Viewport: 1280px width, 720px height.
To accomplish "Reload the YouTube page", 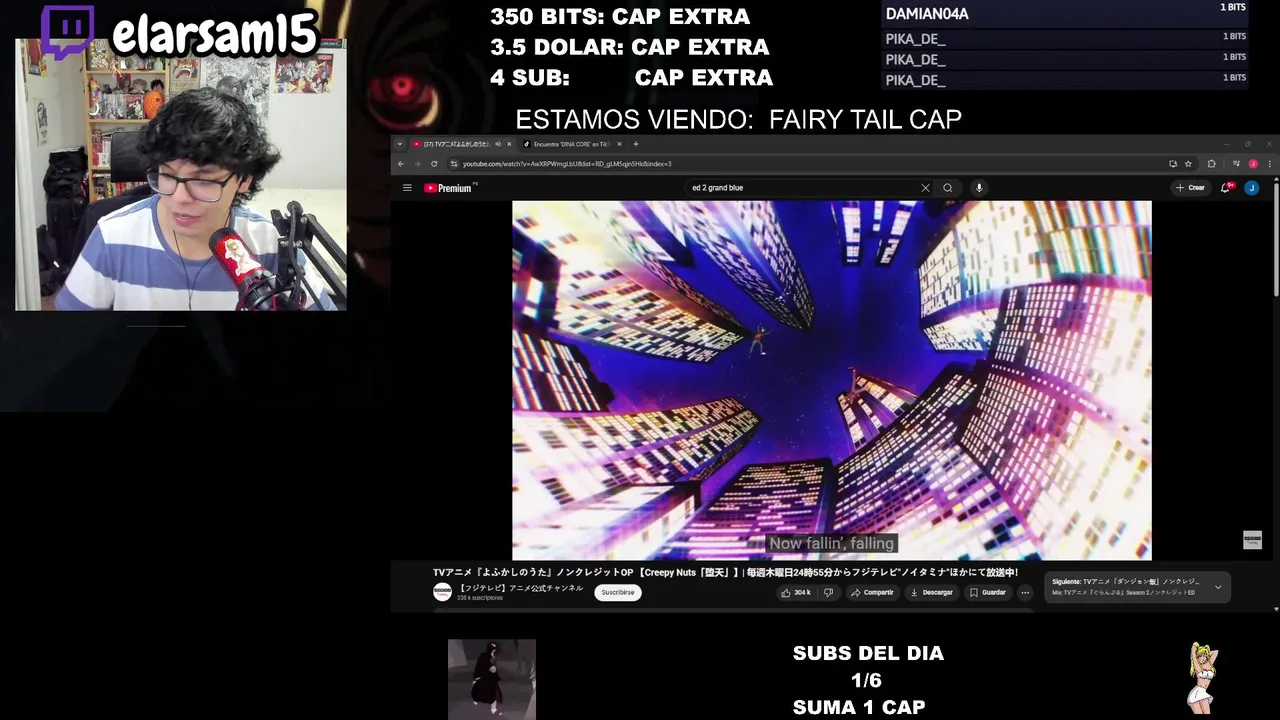I will pos(434,164).
